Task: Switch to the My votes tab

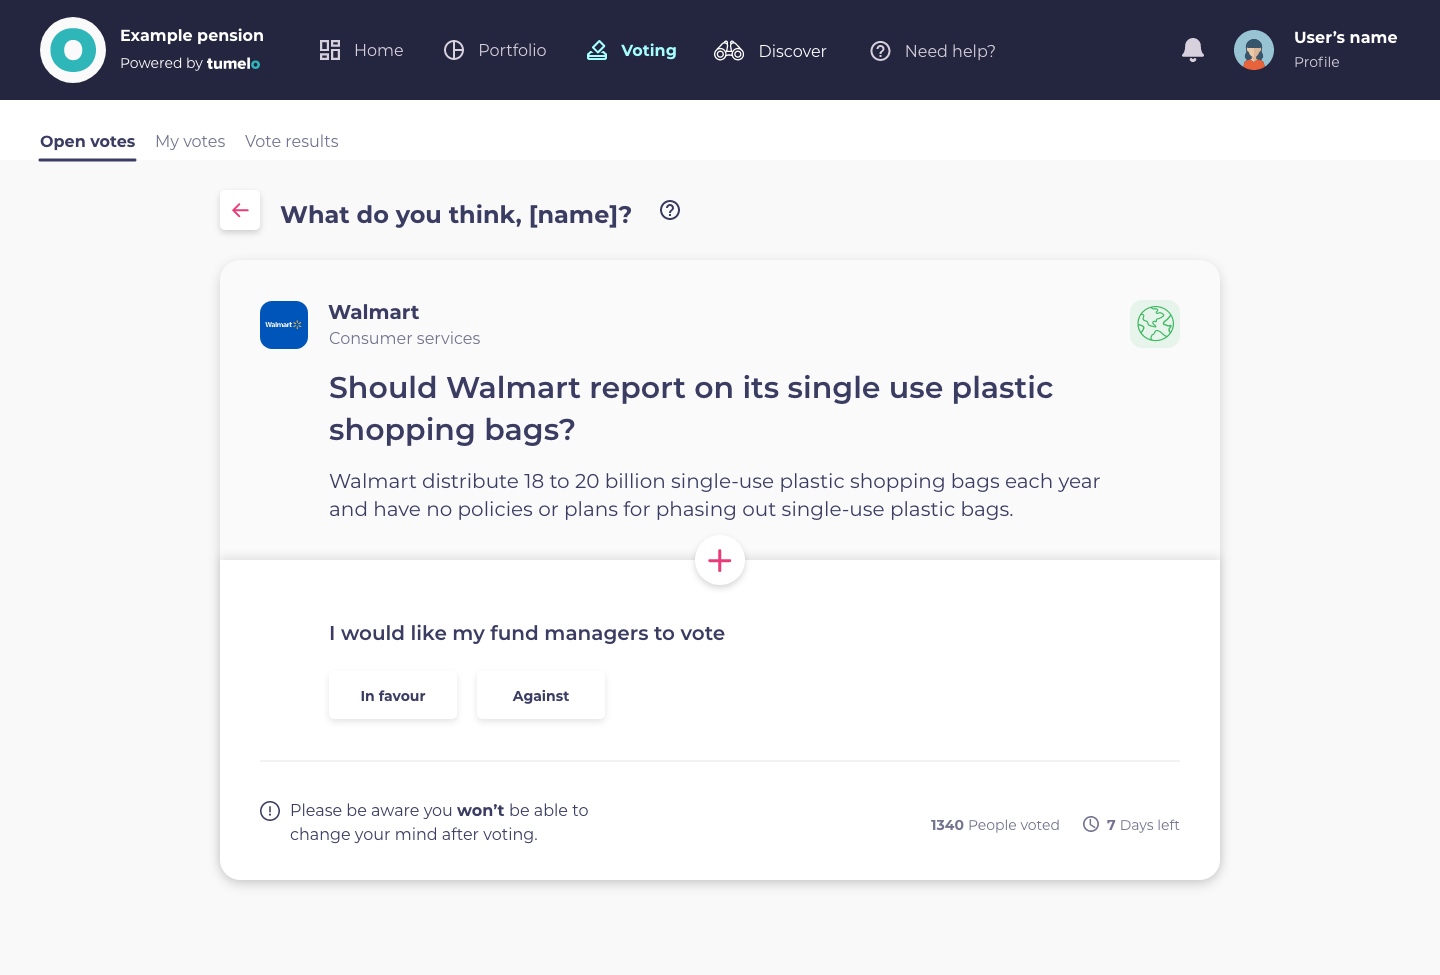Action: 190,142
